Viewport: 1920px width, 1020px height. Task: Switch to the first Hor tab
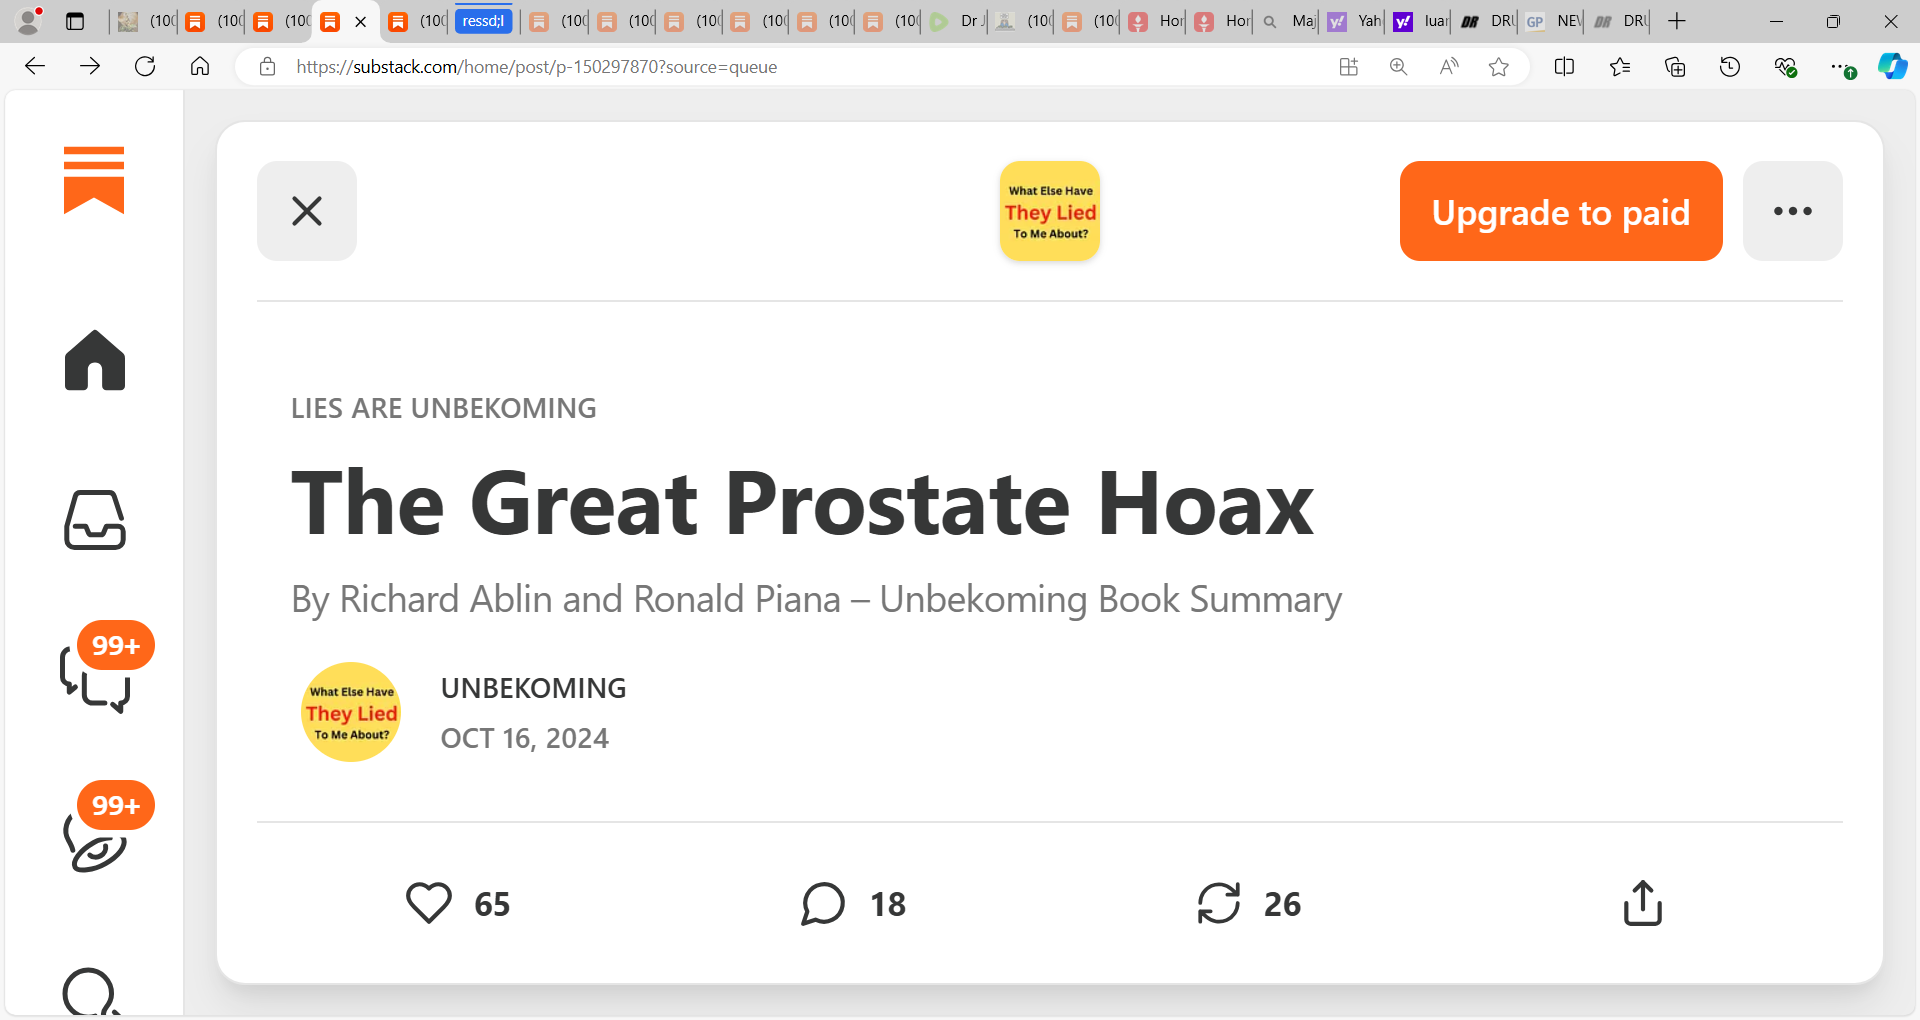[x=1155, y=21]
